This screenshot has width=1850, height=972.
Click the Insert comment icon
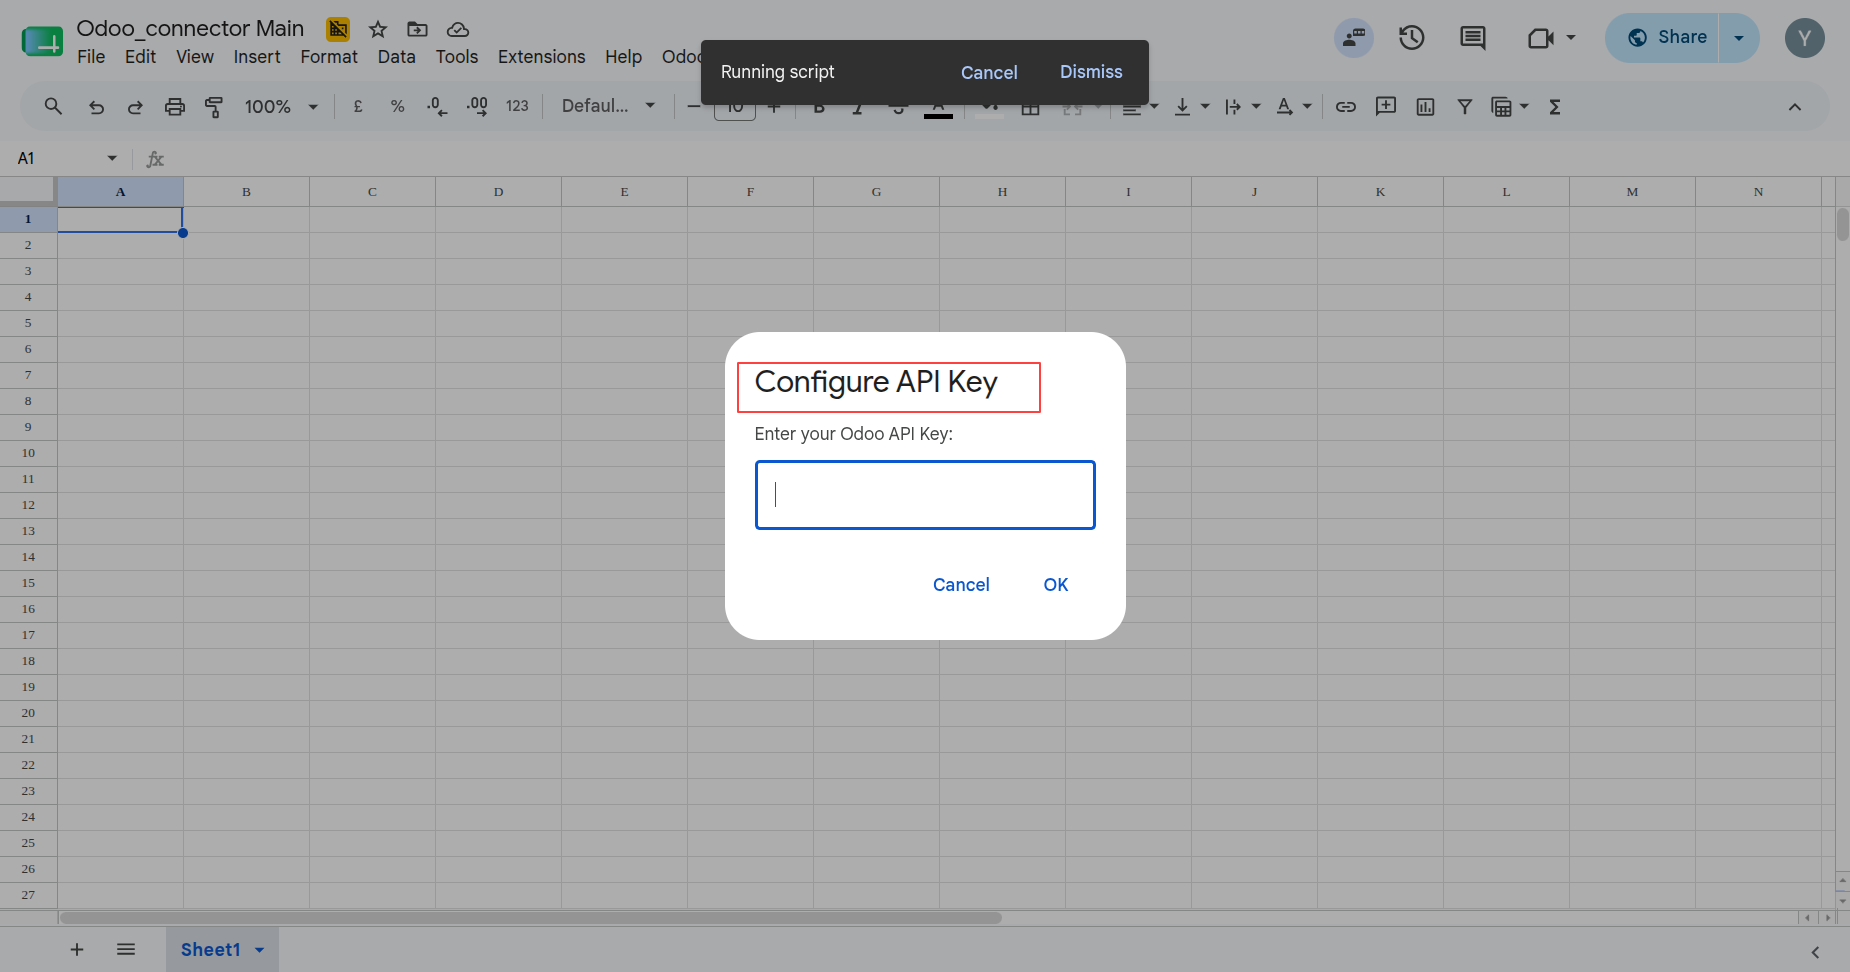[x=1386, y=106]
